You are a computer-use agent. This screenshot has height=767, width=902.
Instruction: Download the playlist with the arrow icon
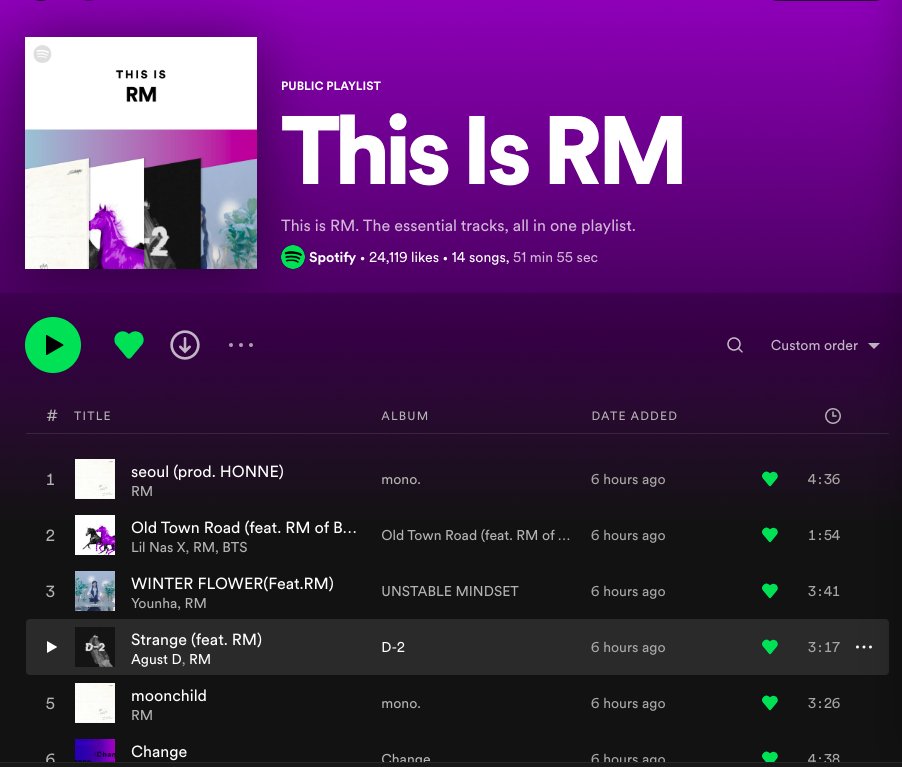(185, 345)
